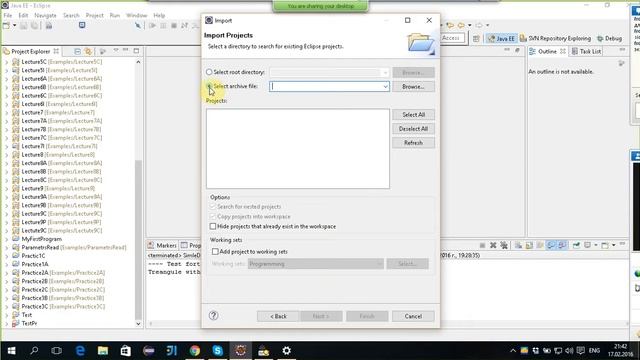
Task: Switch to SVN Repository Exploring perspective
Action: 555,38
